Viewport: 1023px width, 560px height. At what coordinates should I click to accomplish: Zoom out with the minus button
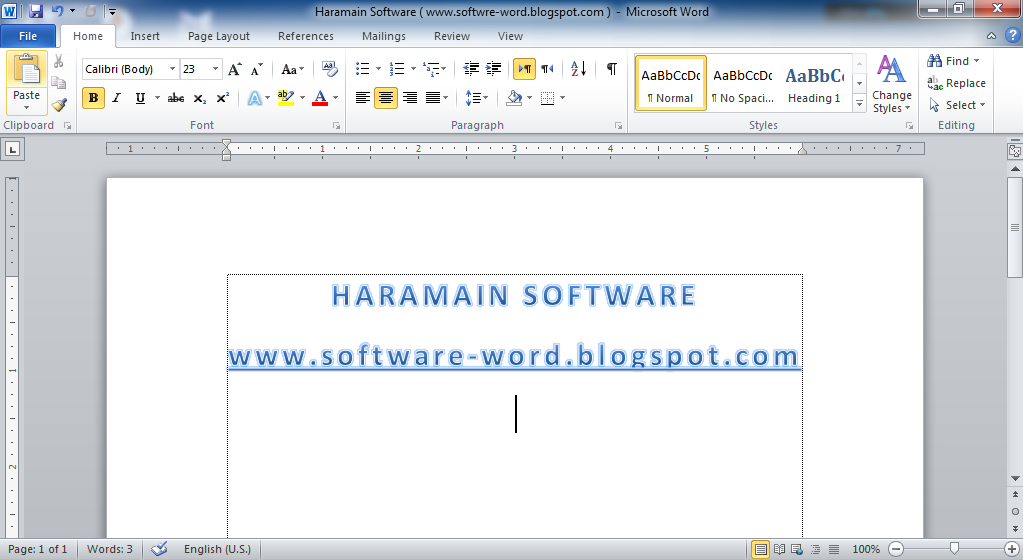click(x=896, y=550)
